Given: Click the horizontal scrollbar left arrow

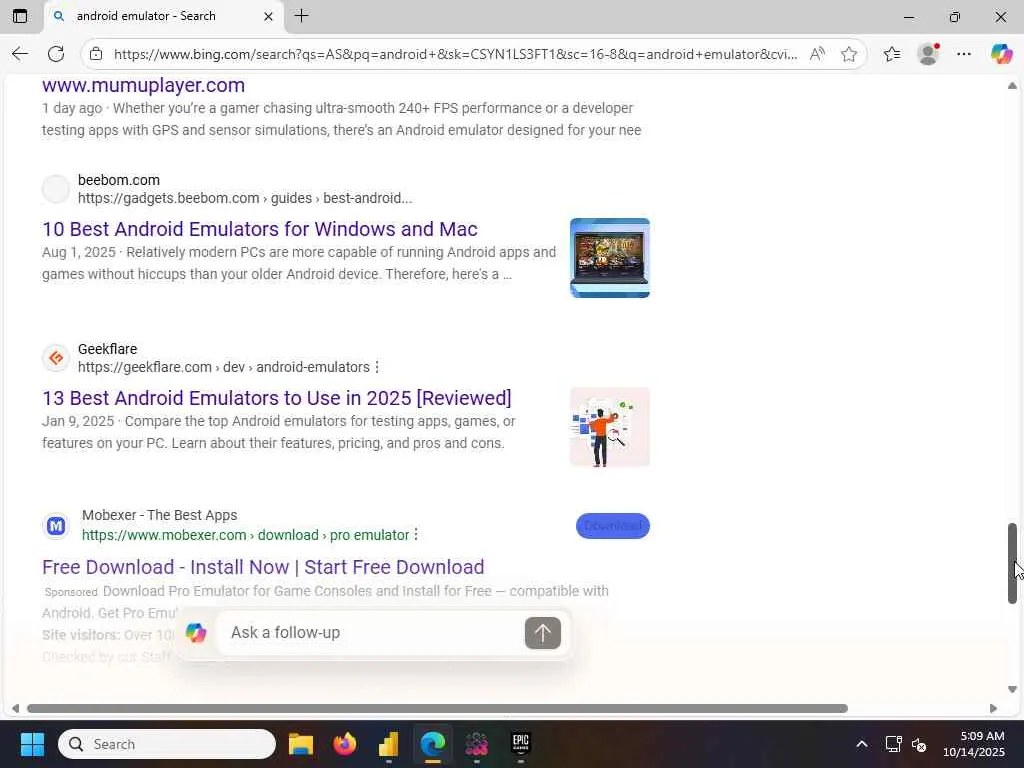Looking at the screenshot, I should pos(15,709).
